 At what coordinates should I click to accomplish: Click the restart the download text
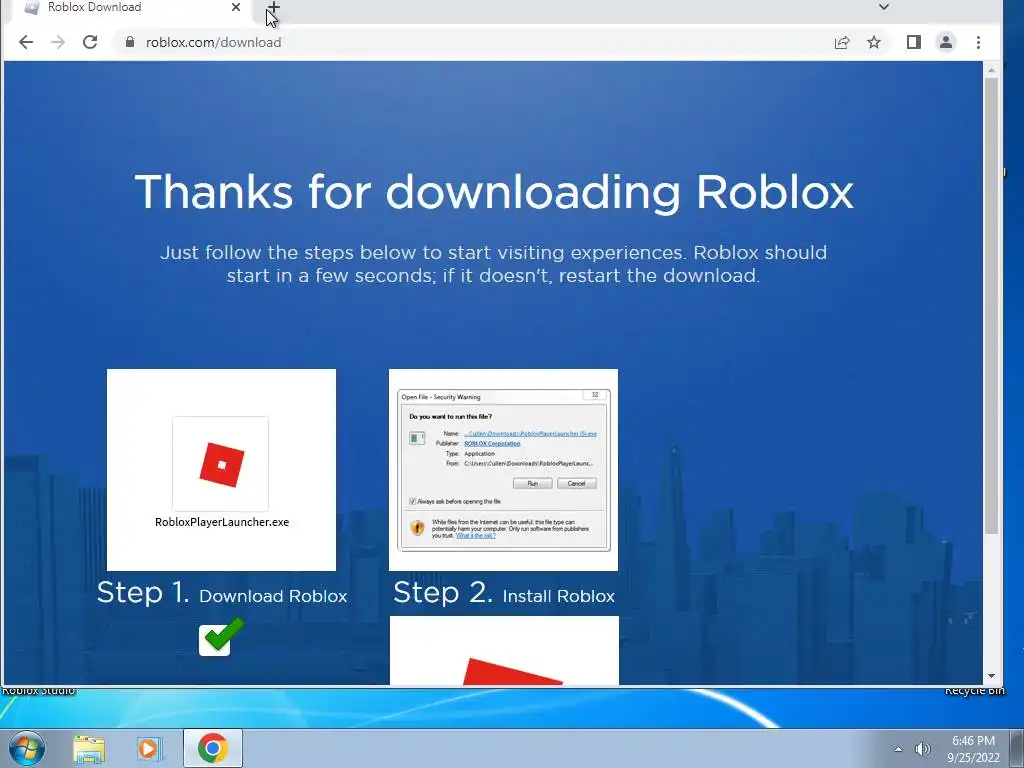659,276
